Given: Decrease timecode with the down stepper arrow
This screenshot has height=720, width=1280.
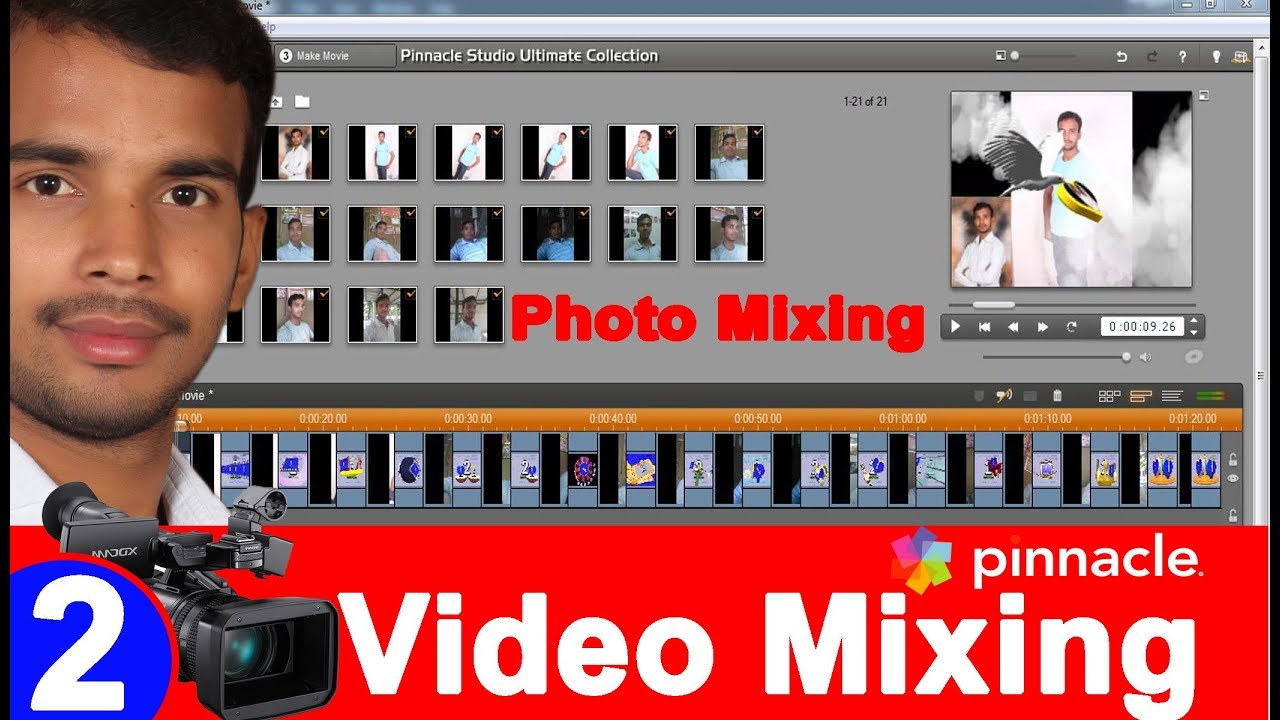Looking at the screenshot, I should point(1192,332).
